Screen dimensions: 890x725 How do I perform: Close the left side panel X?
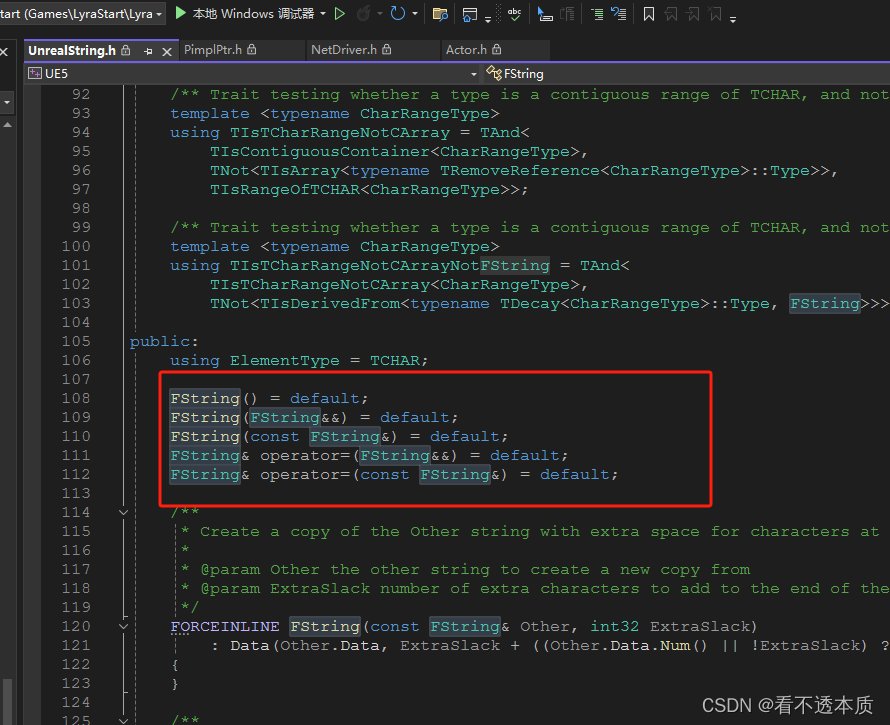click(x=4, y=52)
